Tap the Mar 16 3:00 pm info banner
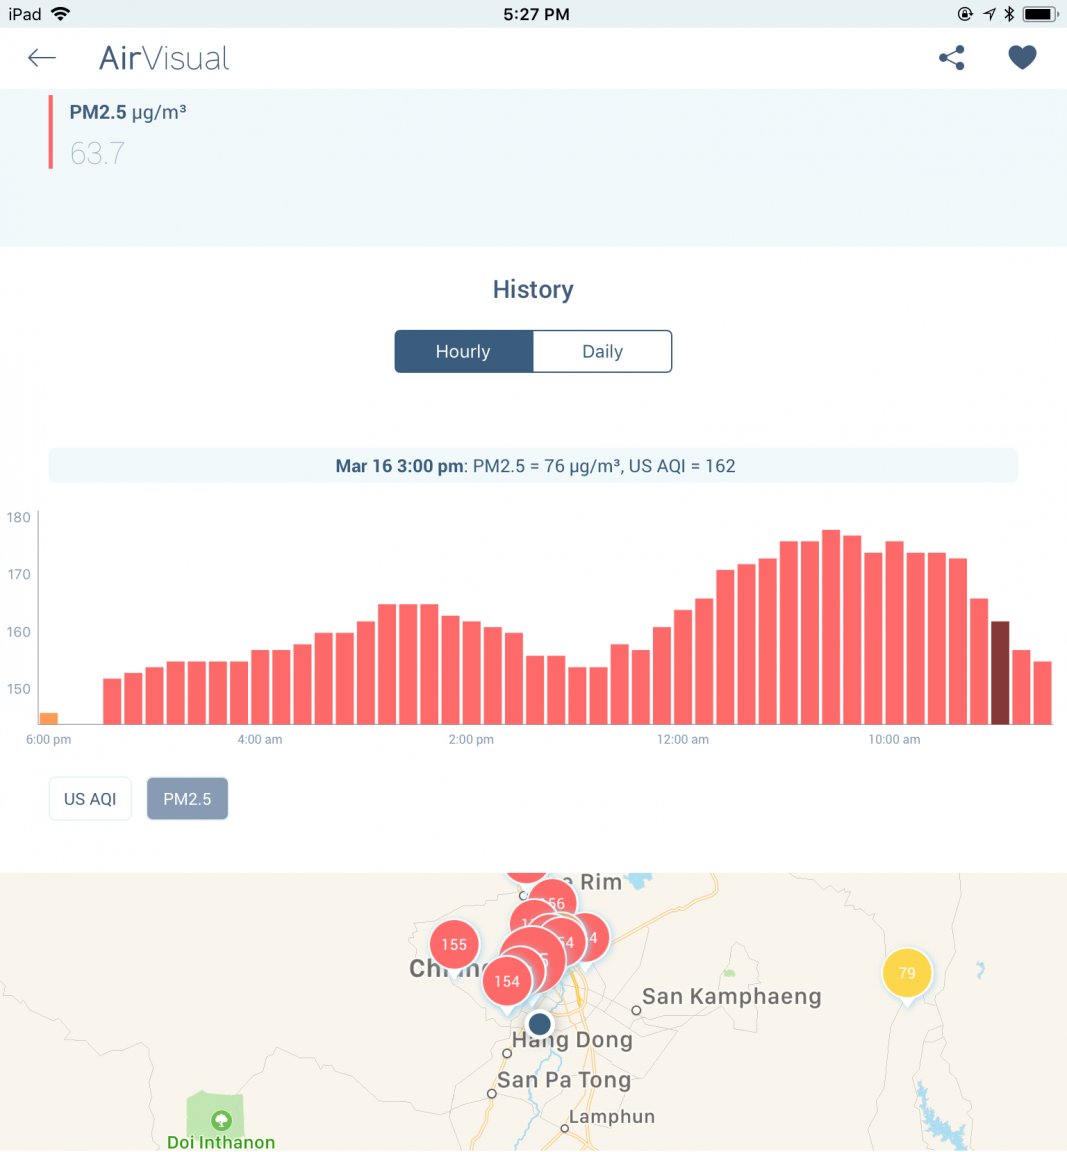The height and width of the screenshot is (1152, 1067). tap(533, 466)
